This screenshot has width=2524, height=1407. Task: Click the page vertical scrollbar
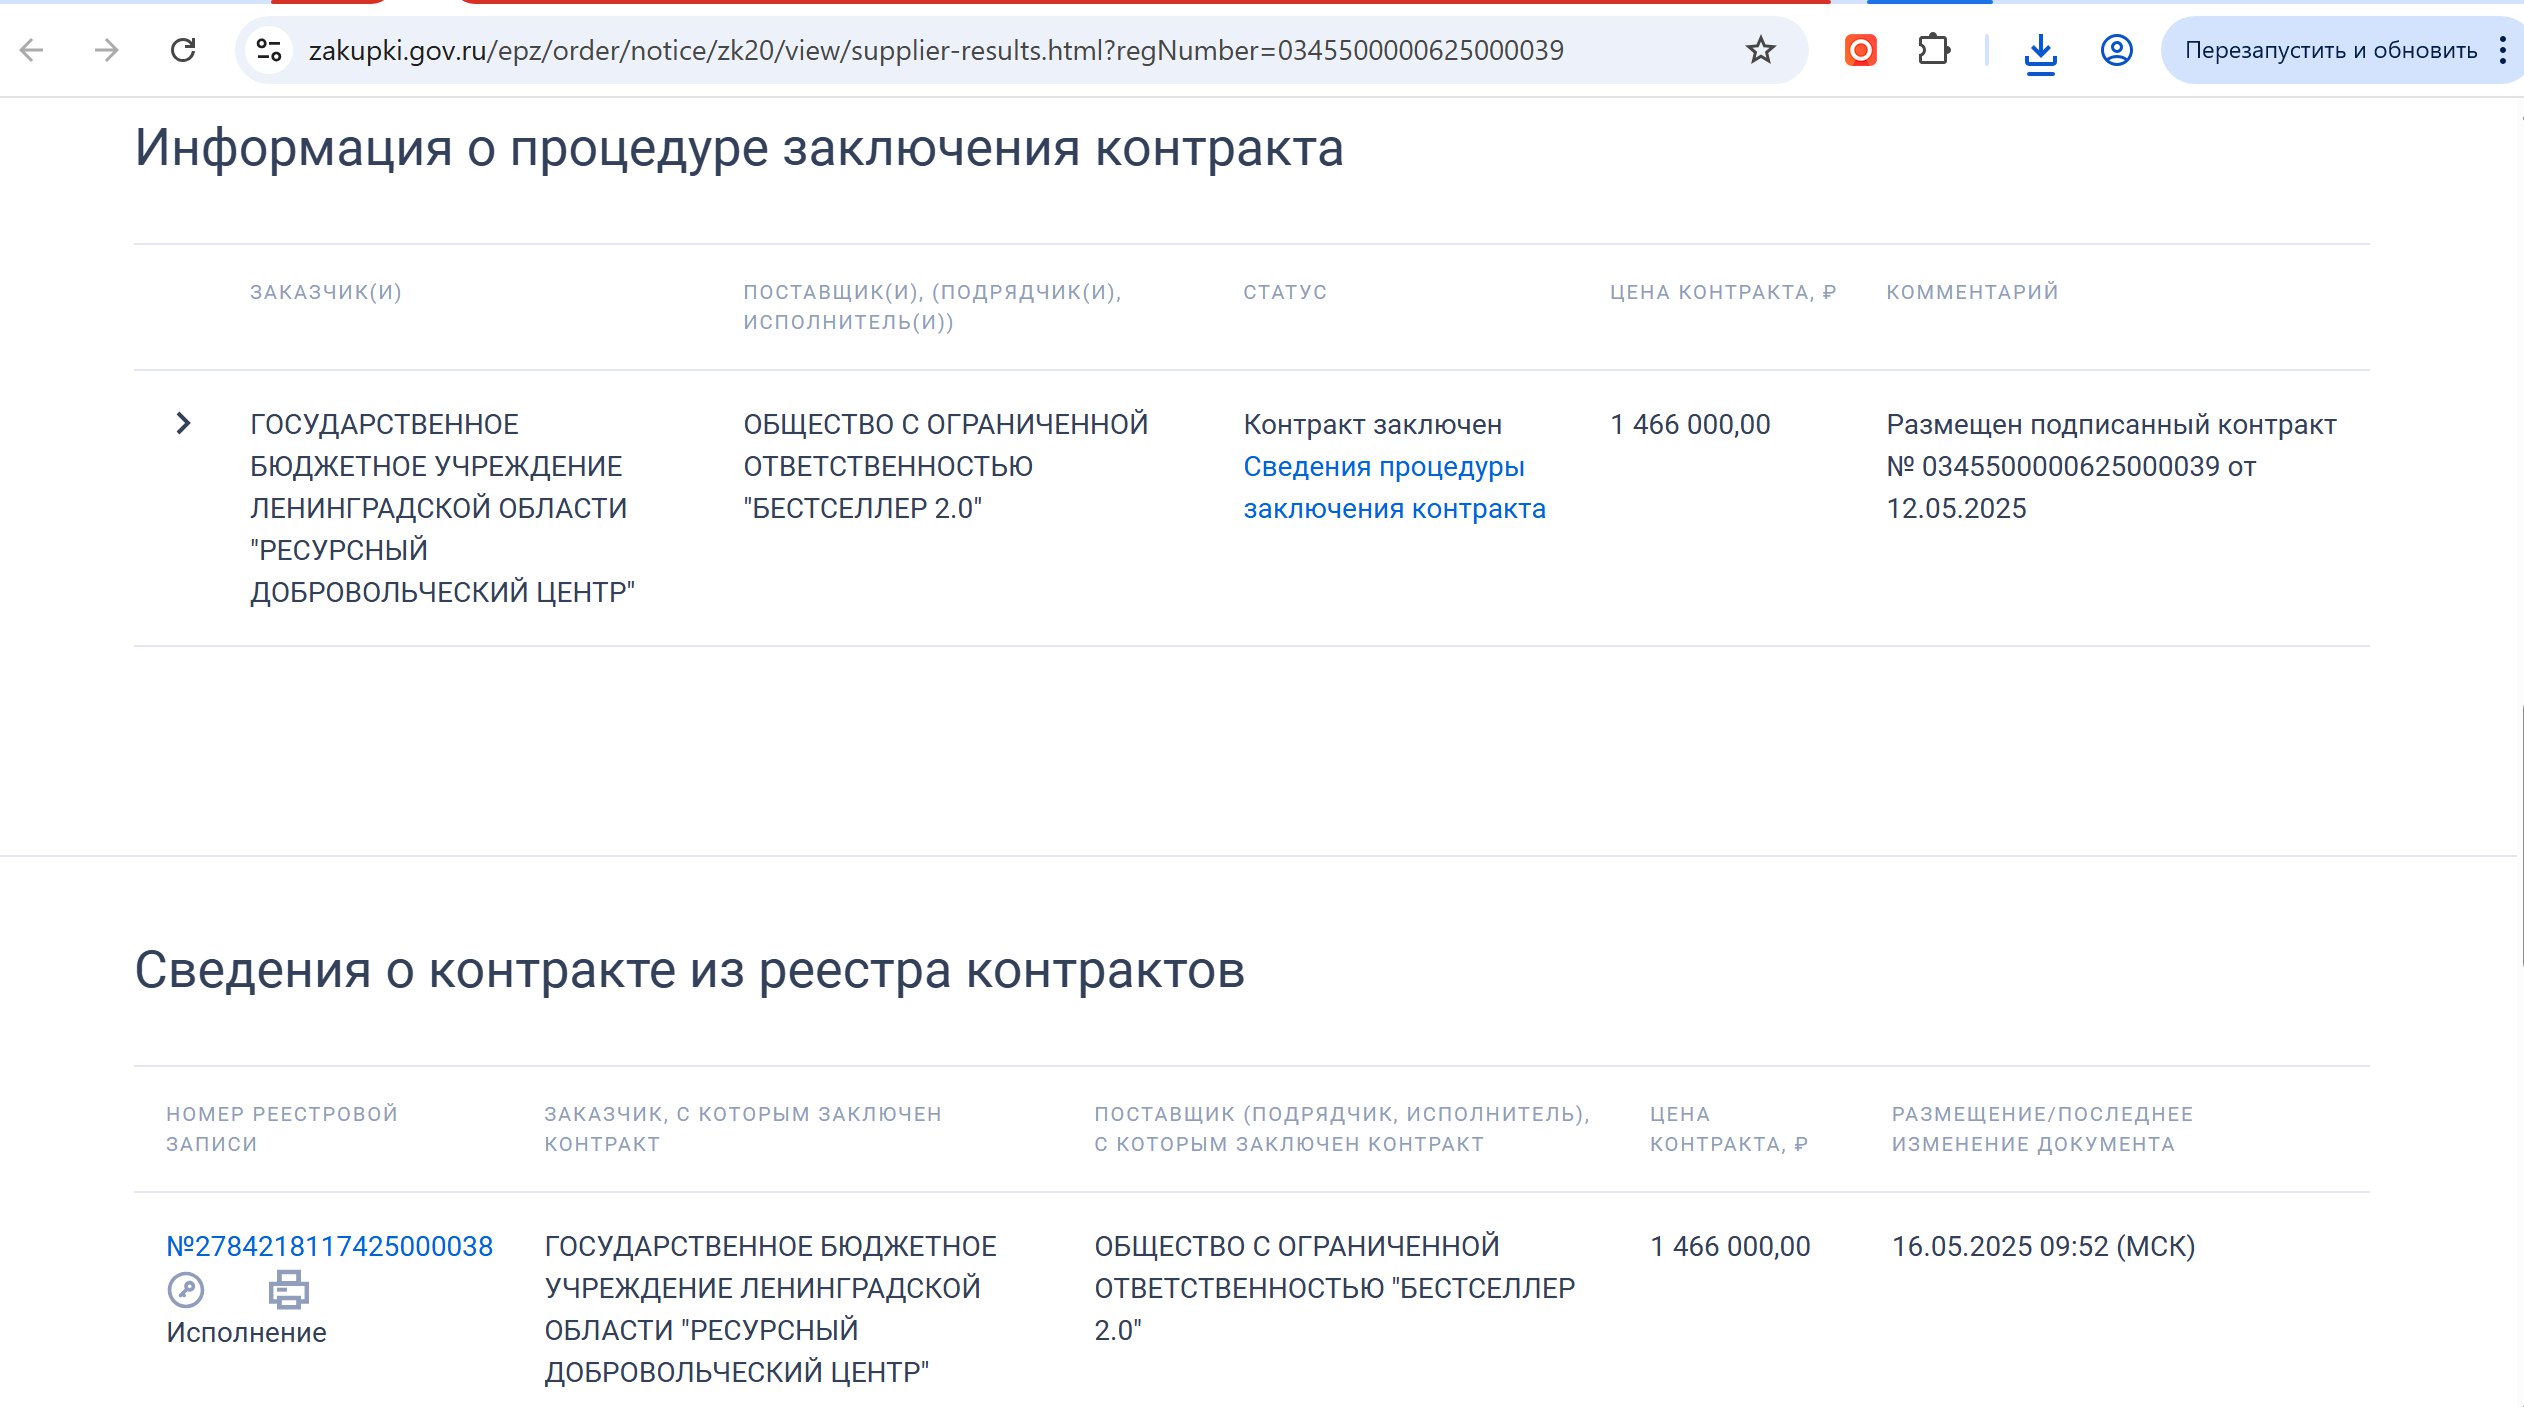pos(2520,835)
